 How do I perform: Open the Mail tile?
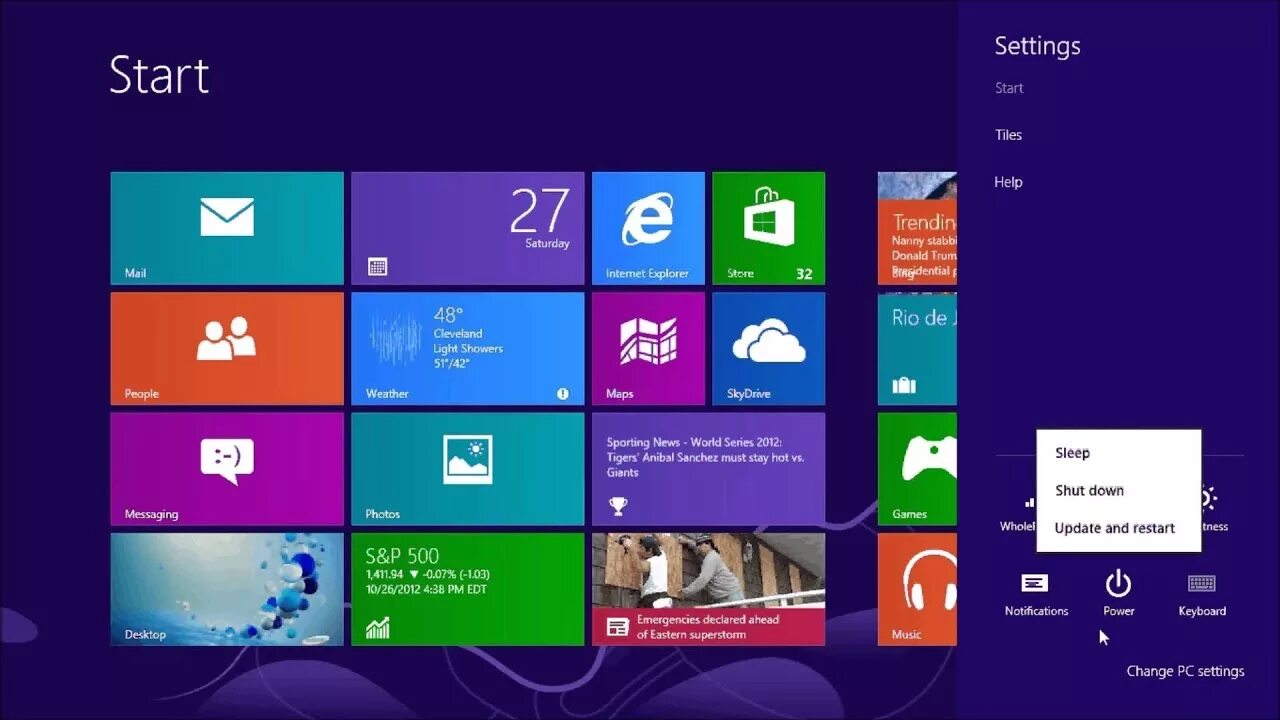tap(227, 228)
